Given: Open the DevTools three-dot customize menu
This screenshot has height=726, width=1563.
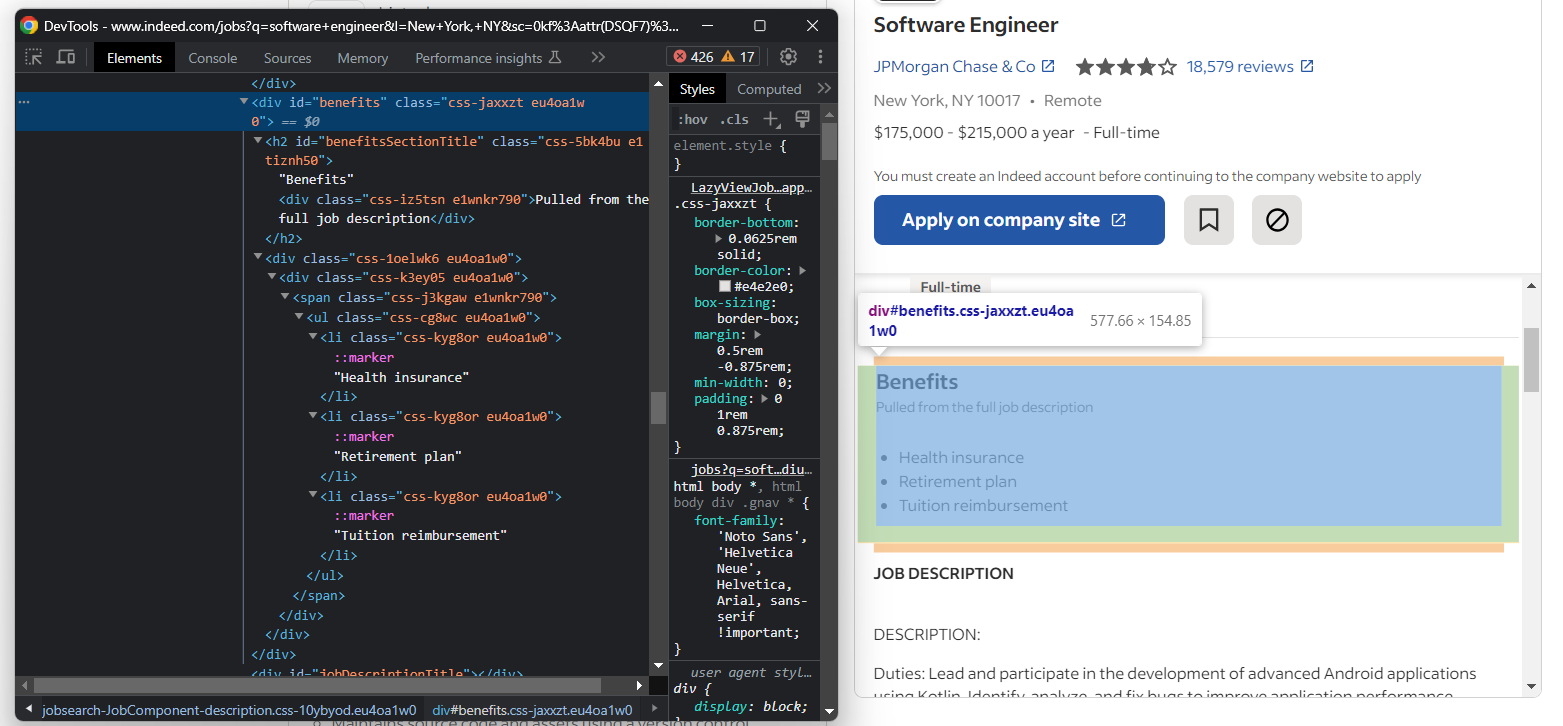Looking at the screenshot, I should click(820, 57).
